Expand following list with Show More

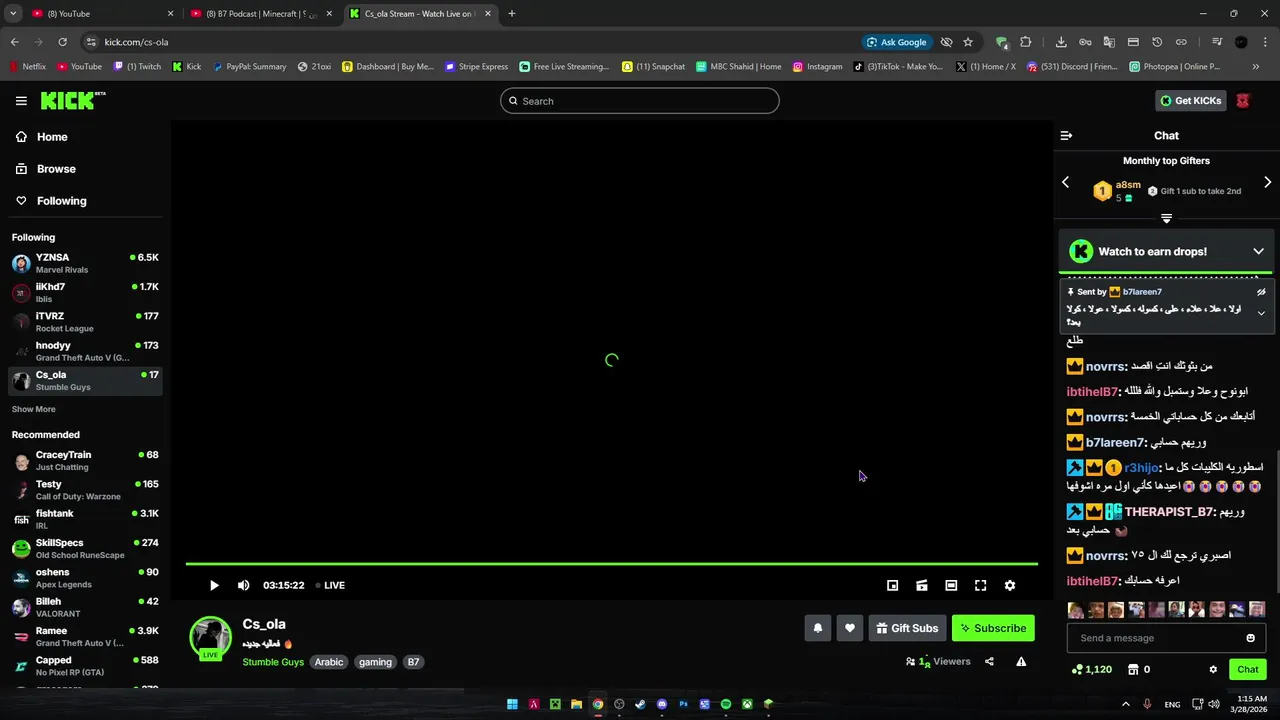pos(33,409)
